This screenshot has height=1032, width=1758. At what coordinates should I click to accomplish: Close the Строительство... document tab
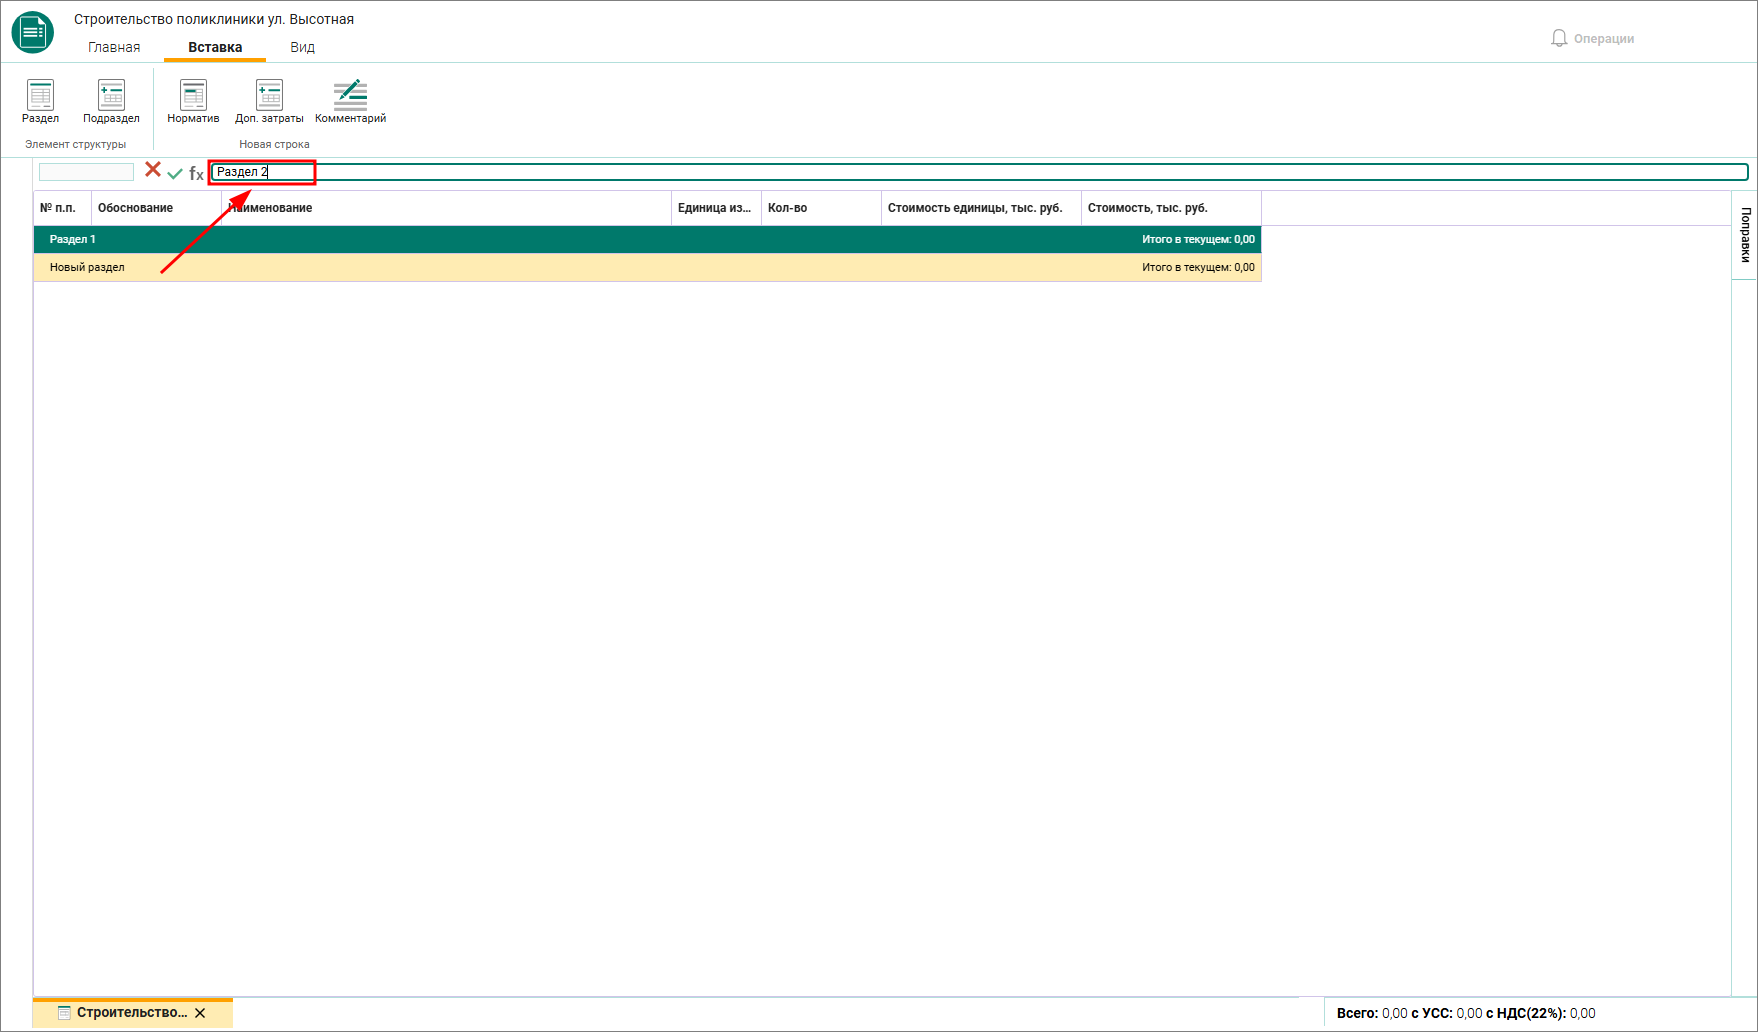[x=200, y=1013]
